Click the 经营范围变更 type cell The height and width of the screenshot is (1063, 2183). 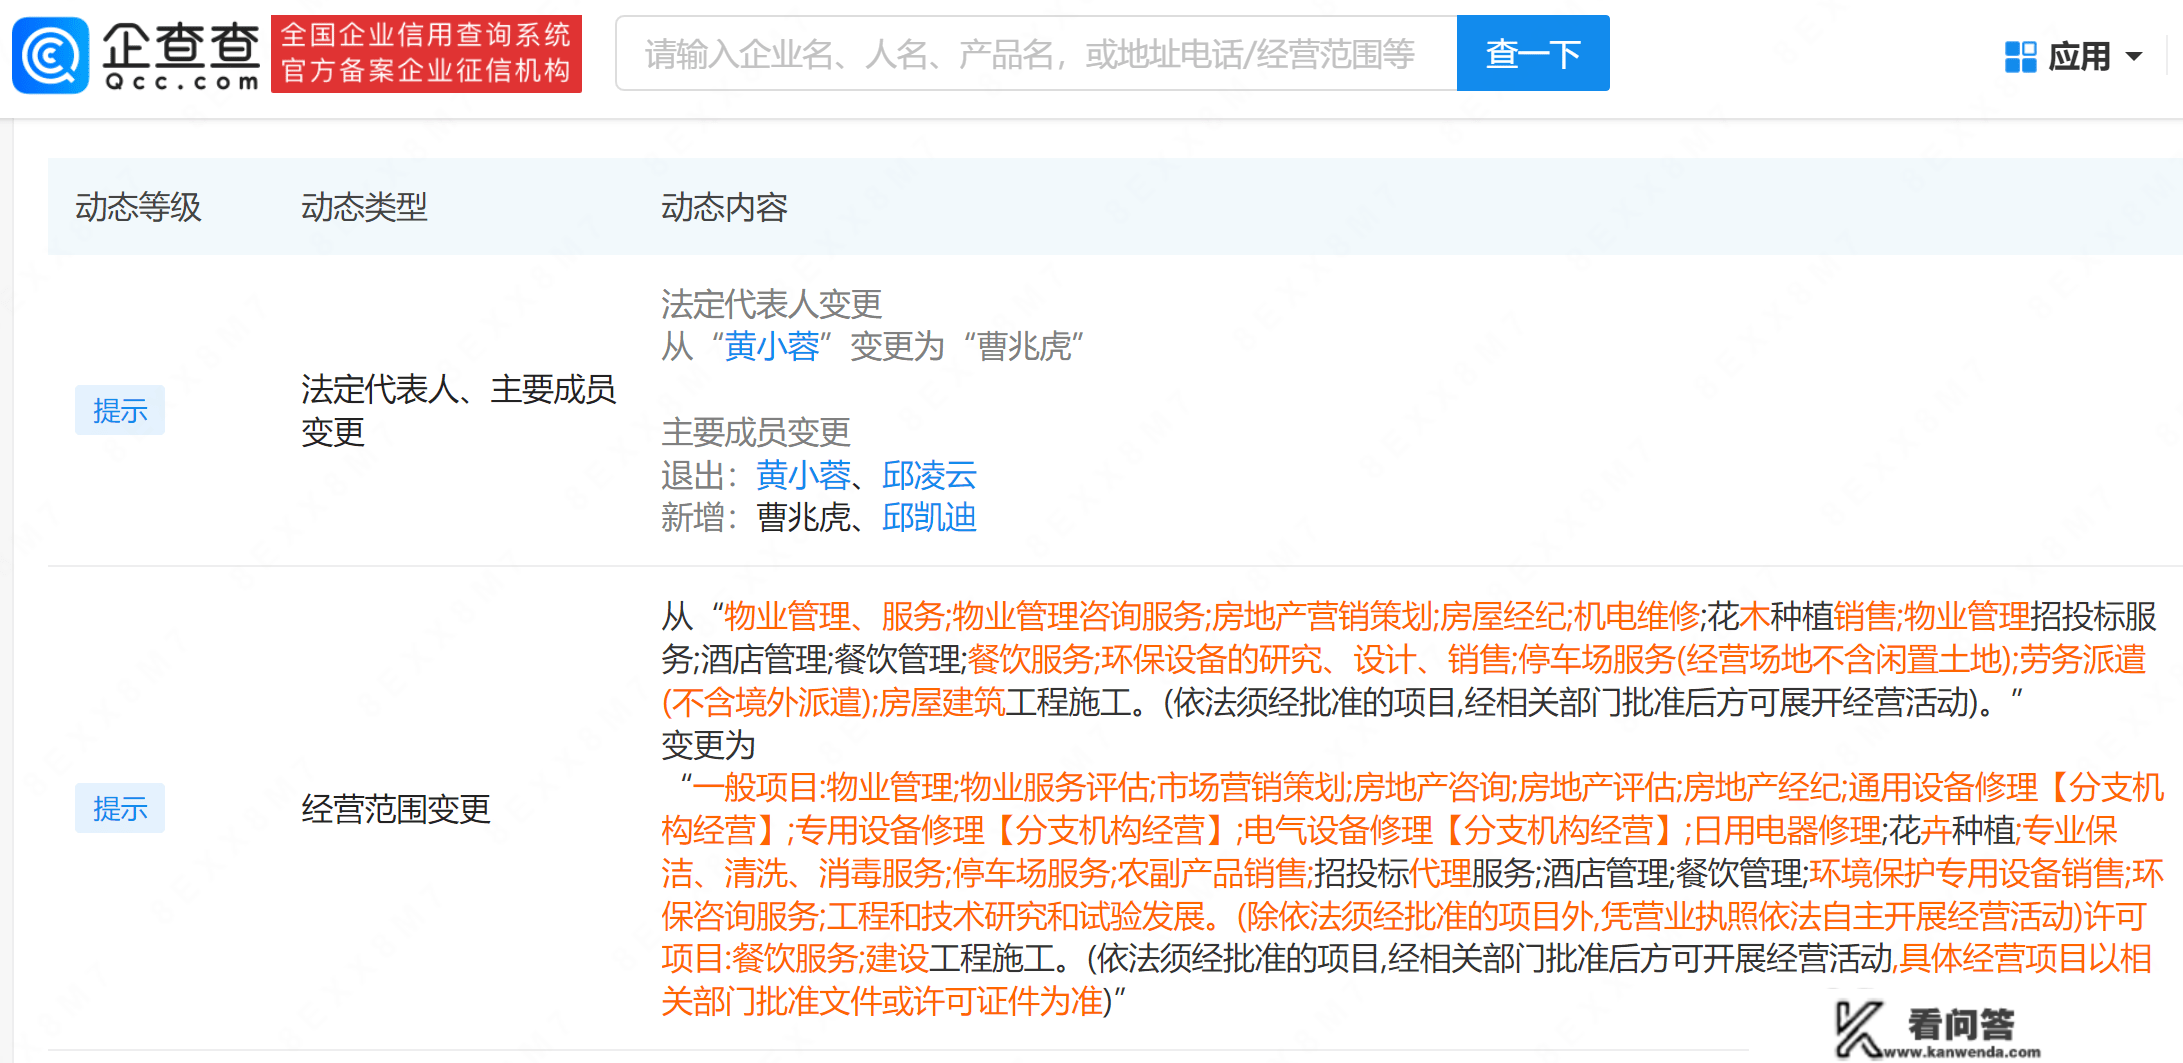[x=396, y=809]
